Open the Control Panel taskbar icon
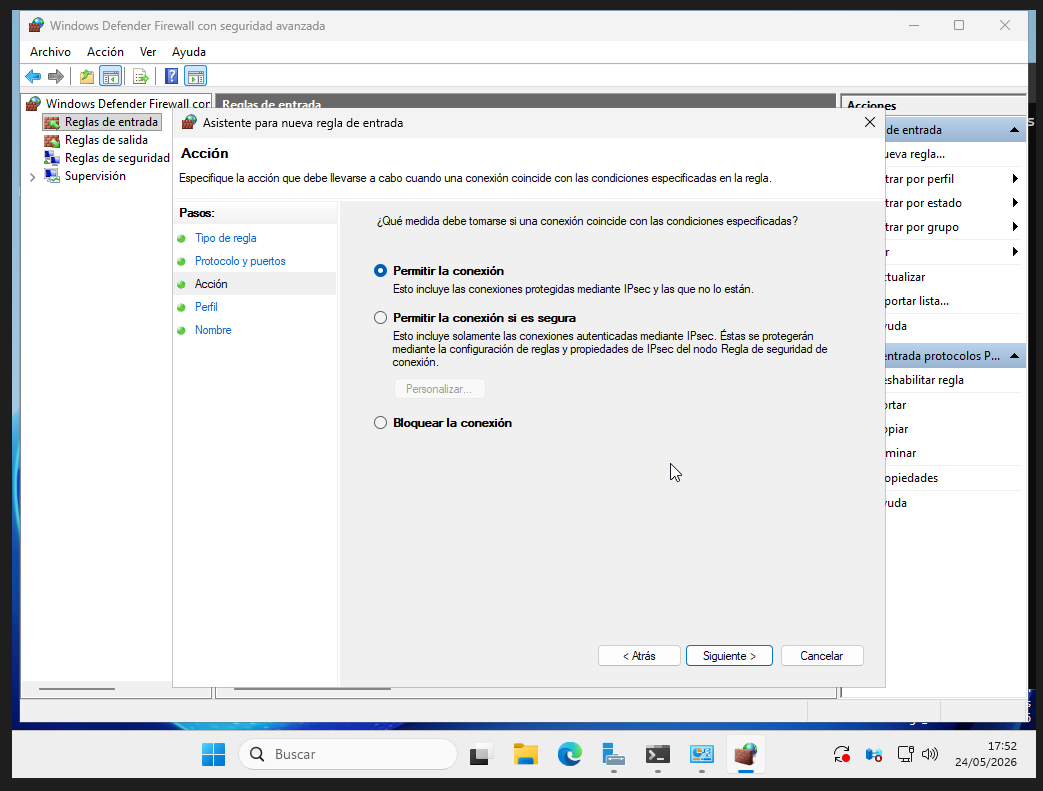Viewport: 1043px width, 791px height. [x=702, y=754]
